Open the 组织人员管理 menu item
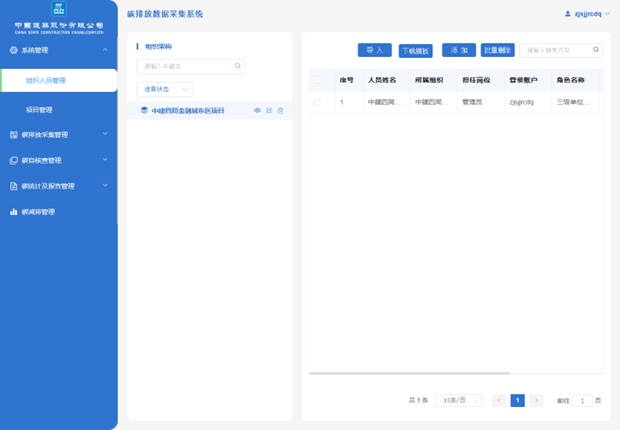 59,81
